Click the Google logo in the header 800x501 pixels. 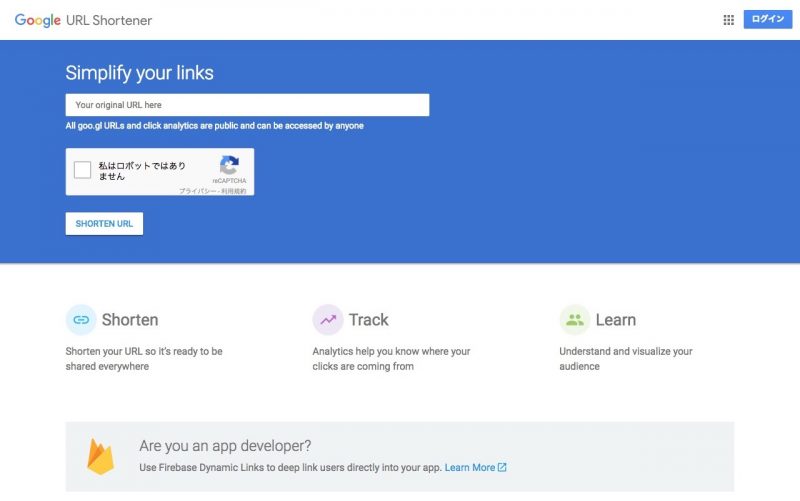click(37, 20)
